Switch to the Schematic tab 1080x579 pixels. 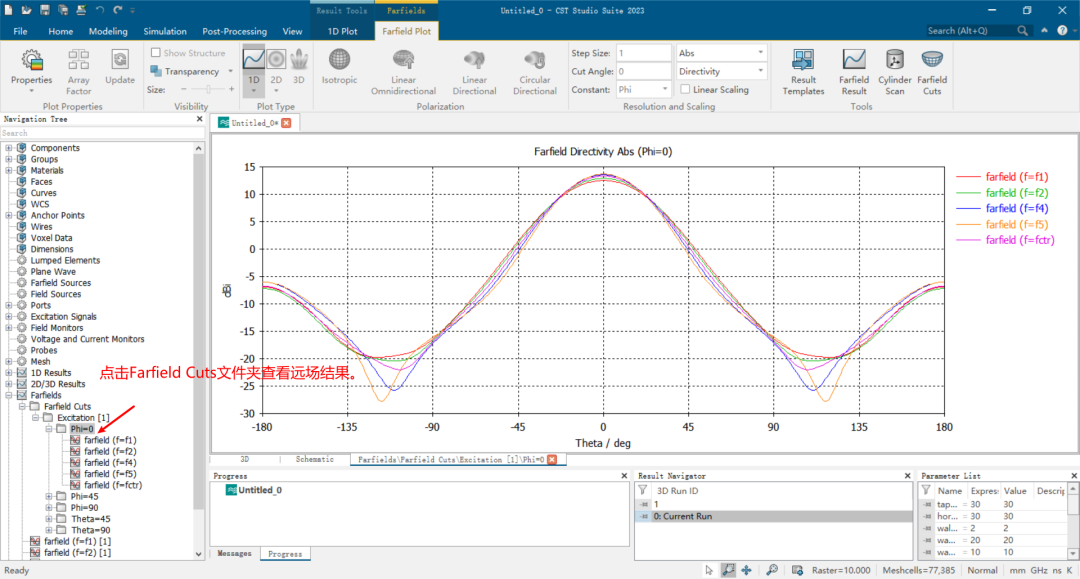pos(314,459)
